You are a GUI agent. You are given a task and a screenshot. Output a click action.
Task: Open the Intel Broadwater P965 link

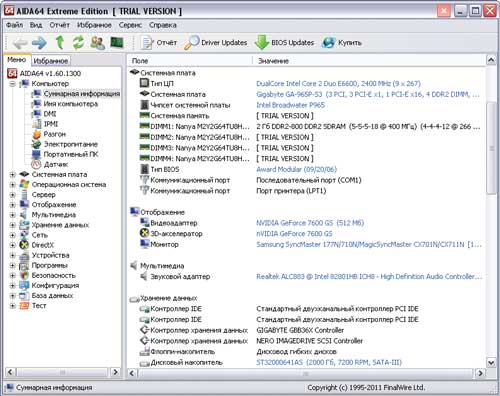click(x=290, y=105)
